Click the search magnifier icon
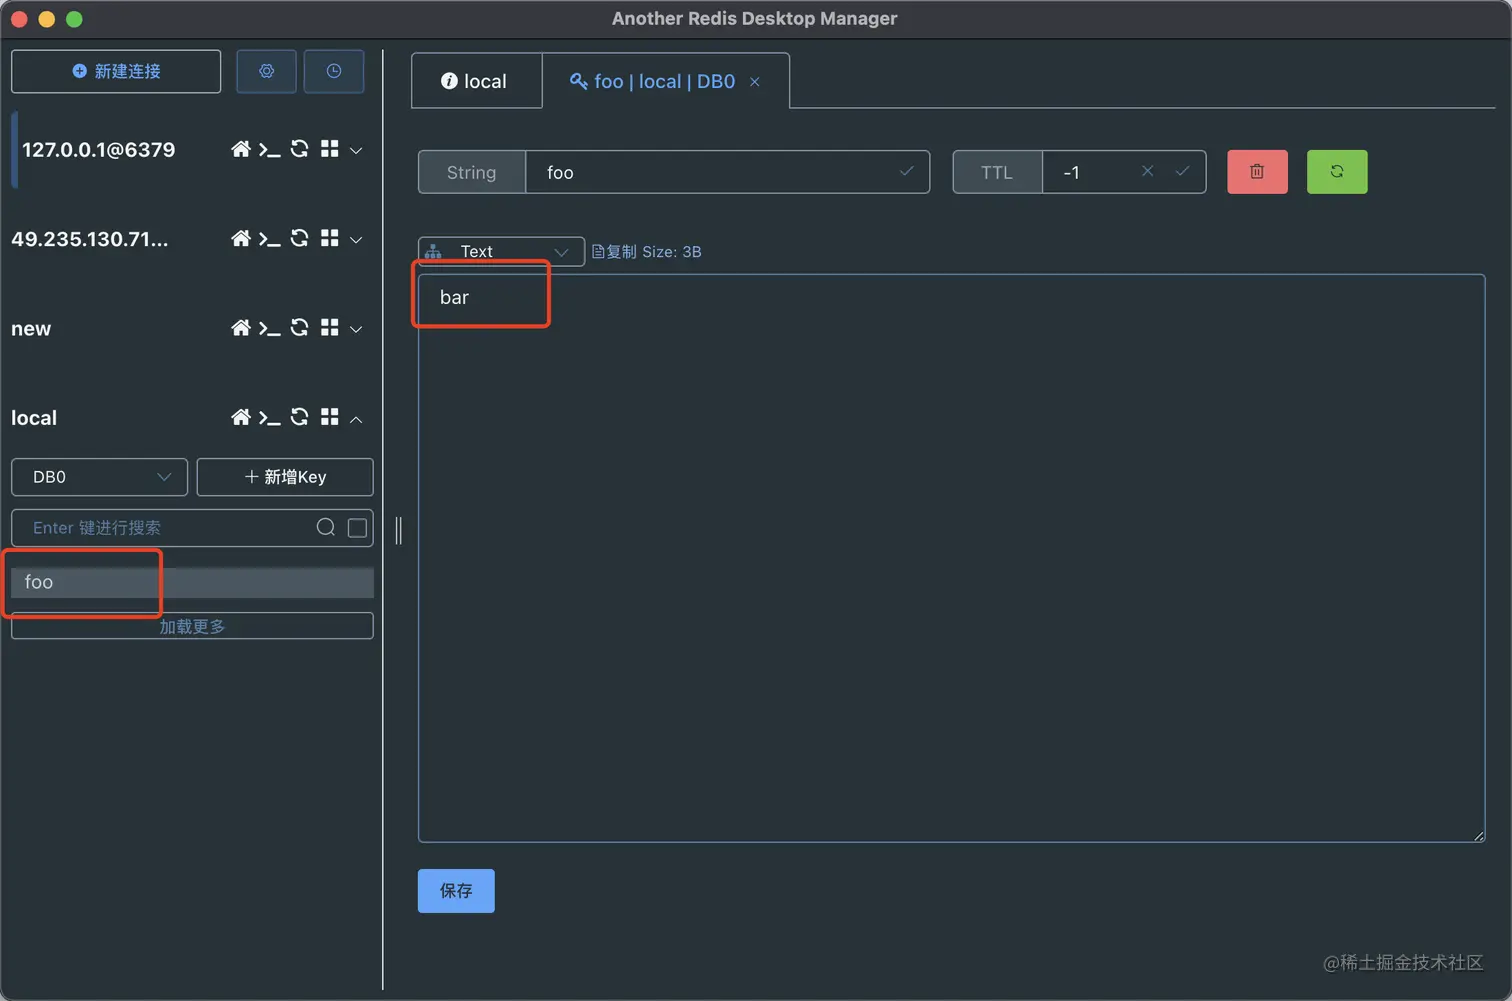This screenshot has width=1512, height=1001. tap(326, 527)
